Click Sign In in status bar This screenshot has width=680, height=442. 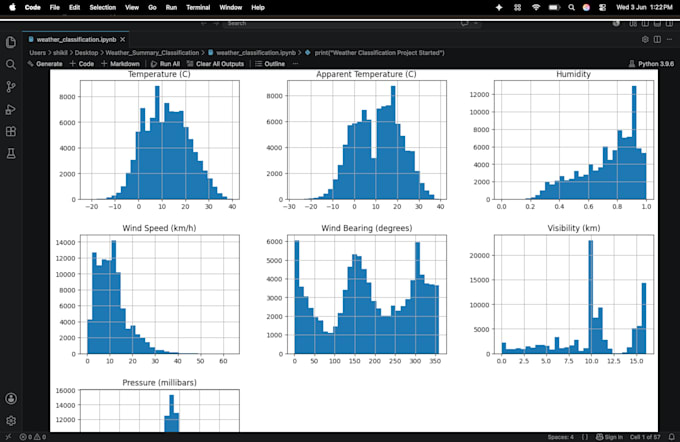[x=609, y=437]
